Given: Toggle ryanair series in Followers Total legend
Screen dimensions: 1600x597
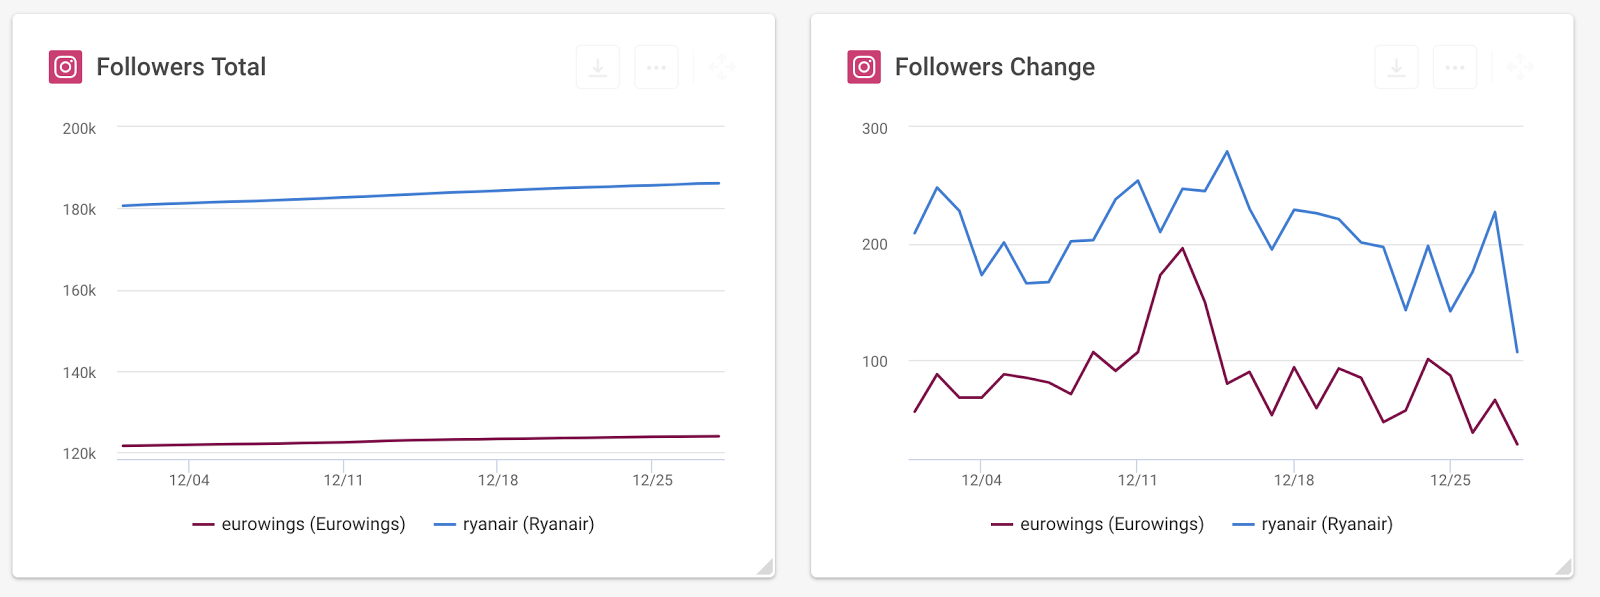Looking at the screenshot, I should coord(516,523).
